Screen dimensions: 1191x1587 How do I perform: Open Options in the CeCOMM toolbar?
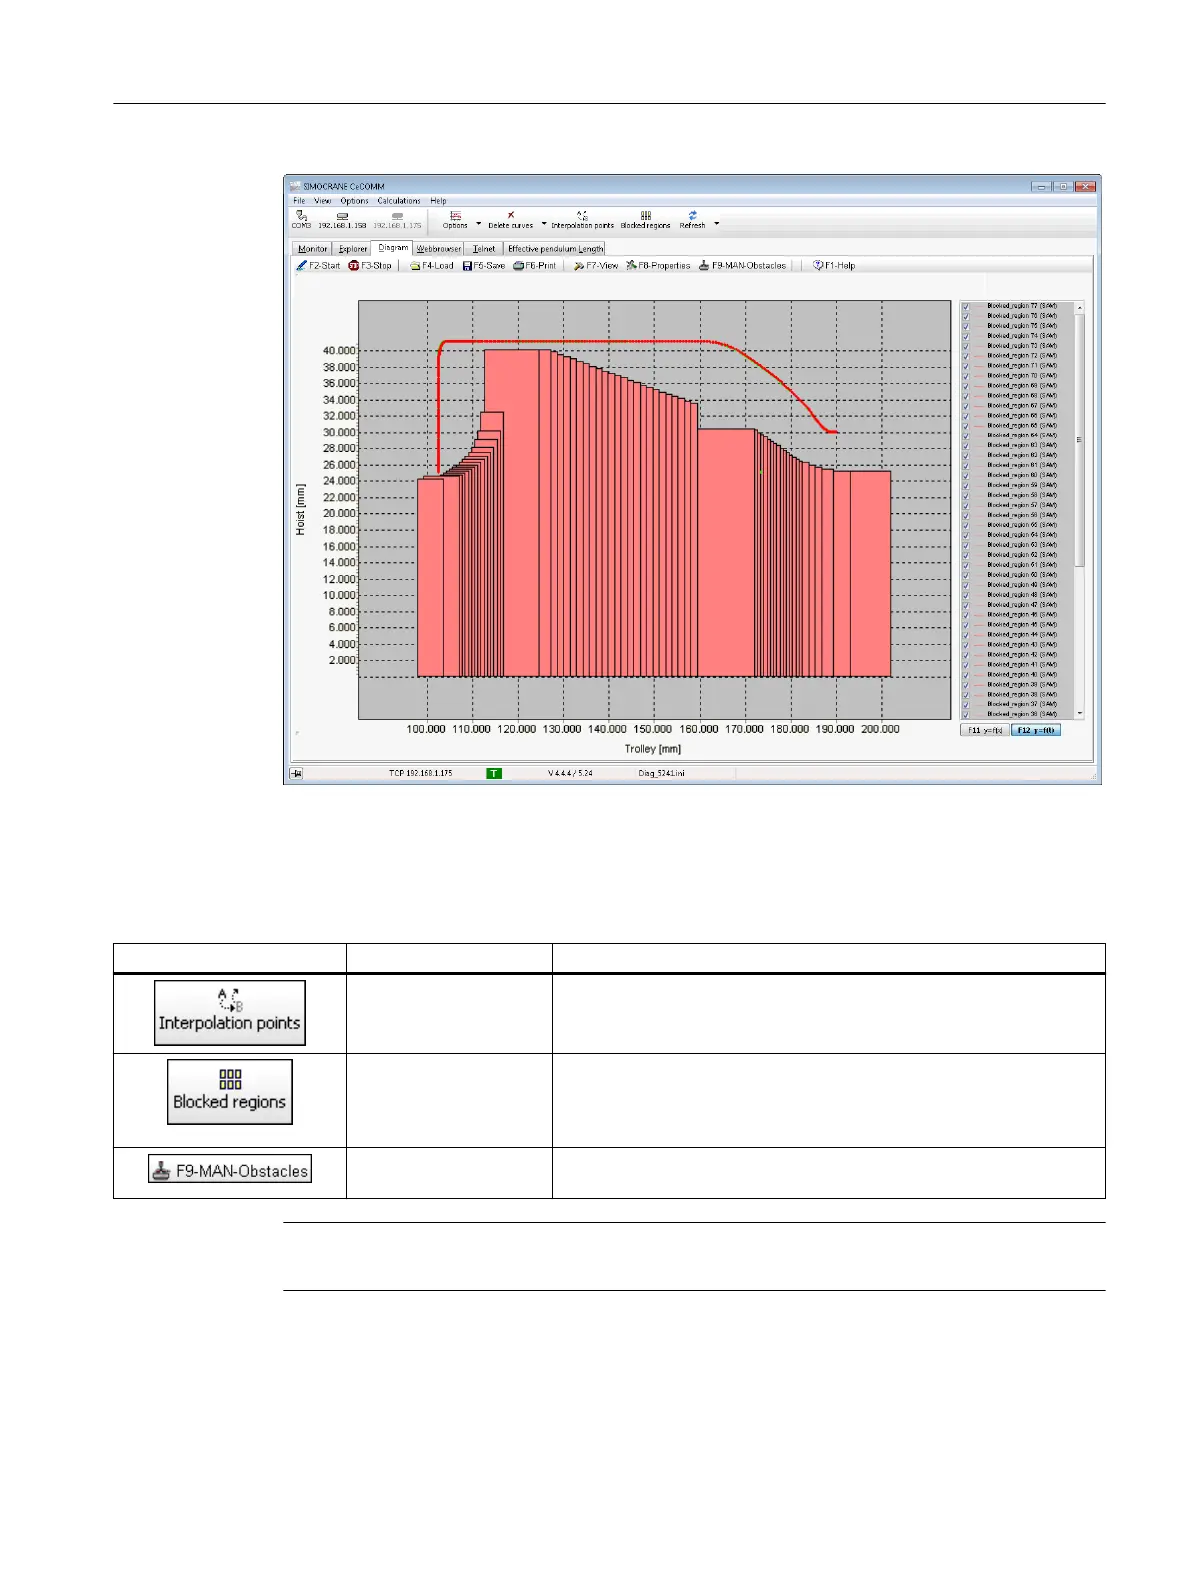[x=455, y=220]
